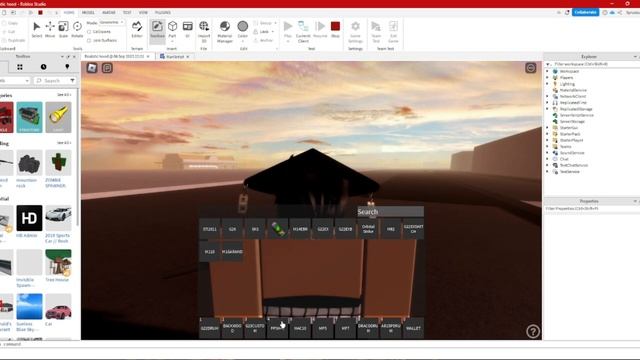
Task: Click the help question mark icon
Action: click(x=533, y=331)
